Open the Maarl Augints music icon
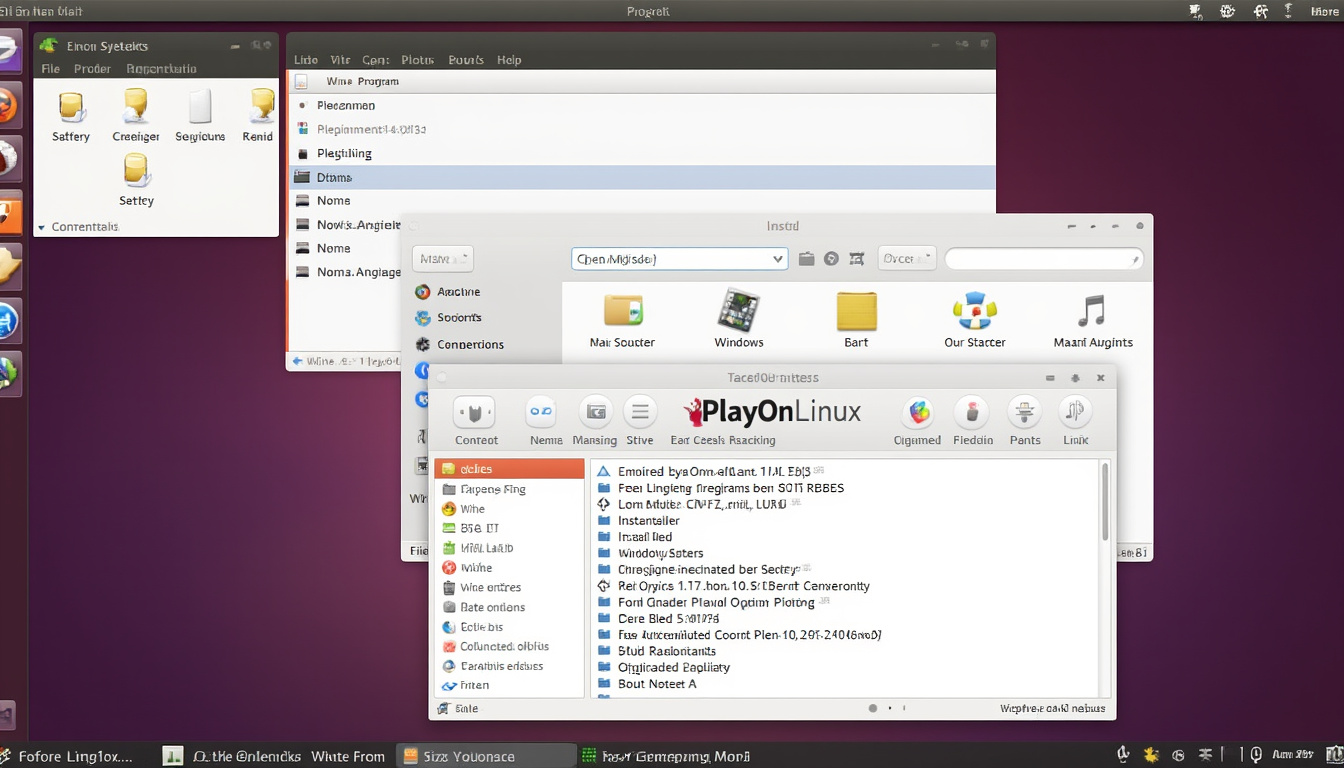This screenshot has width=1344, height=768. click(1092, 311)
